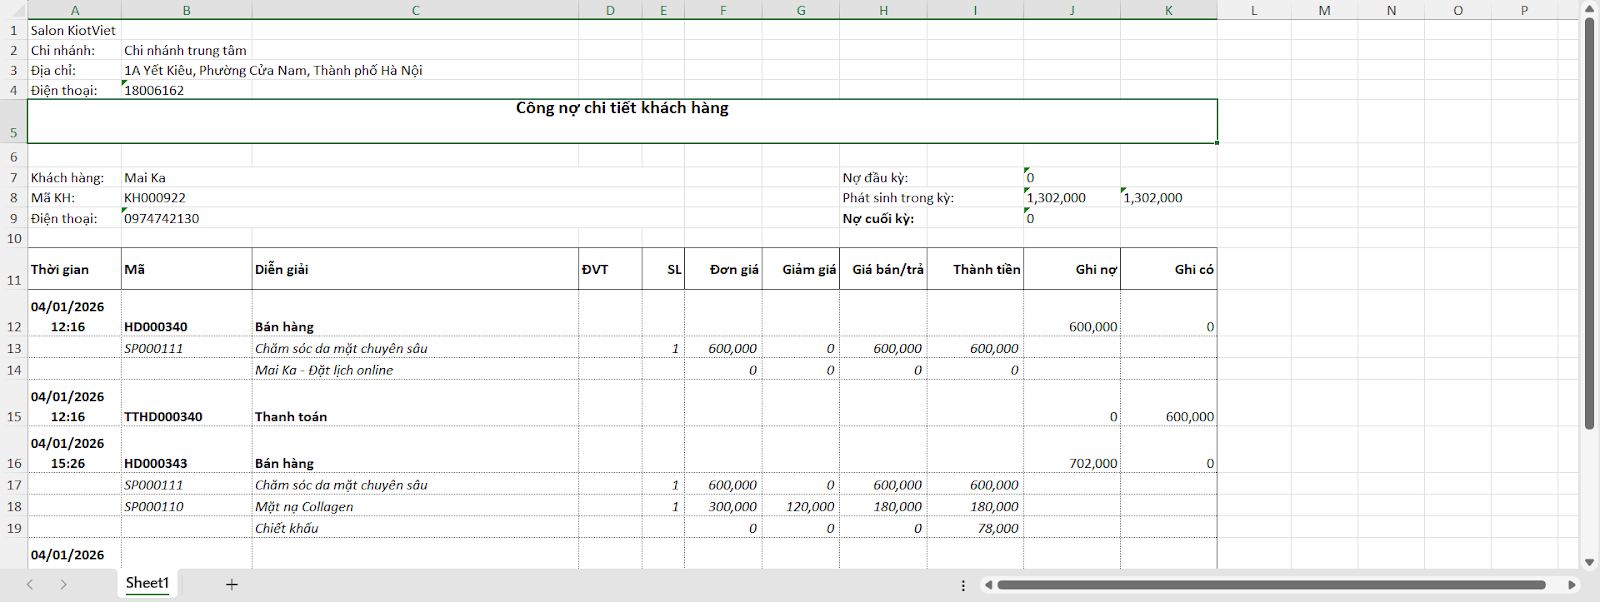Click 'Mai Ka - Đặt lịch online' cell
The image size is (1600, 602).
(415, 370)
